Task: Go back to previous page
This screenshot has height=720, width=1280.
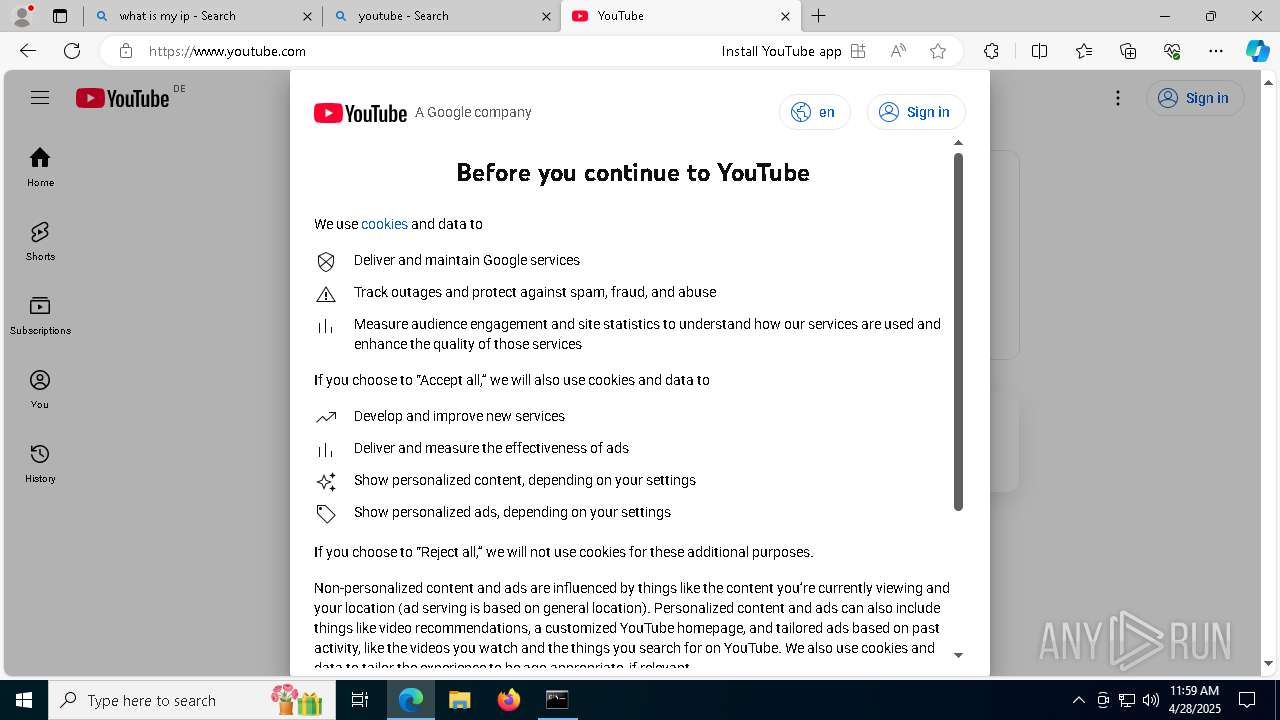Action: 28,51
